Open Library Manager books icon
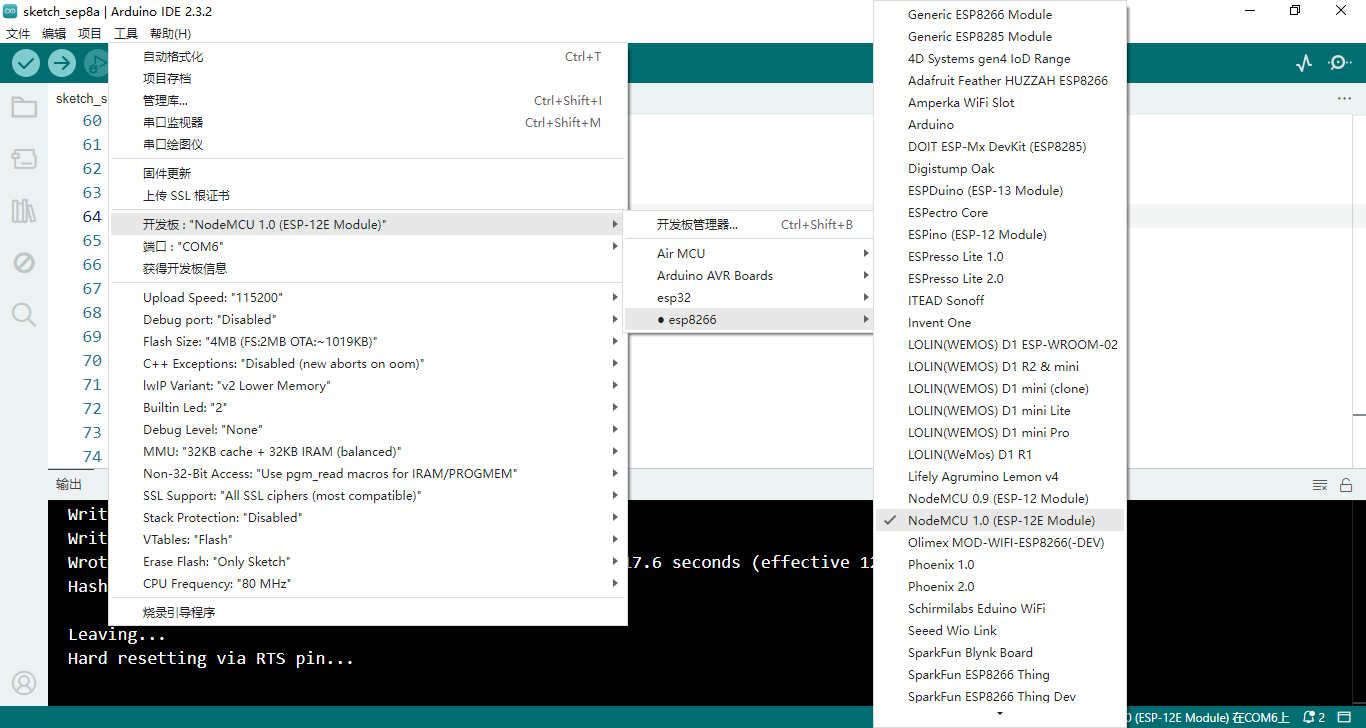Screen dimensions: 1366x728 point(24,211)
